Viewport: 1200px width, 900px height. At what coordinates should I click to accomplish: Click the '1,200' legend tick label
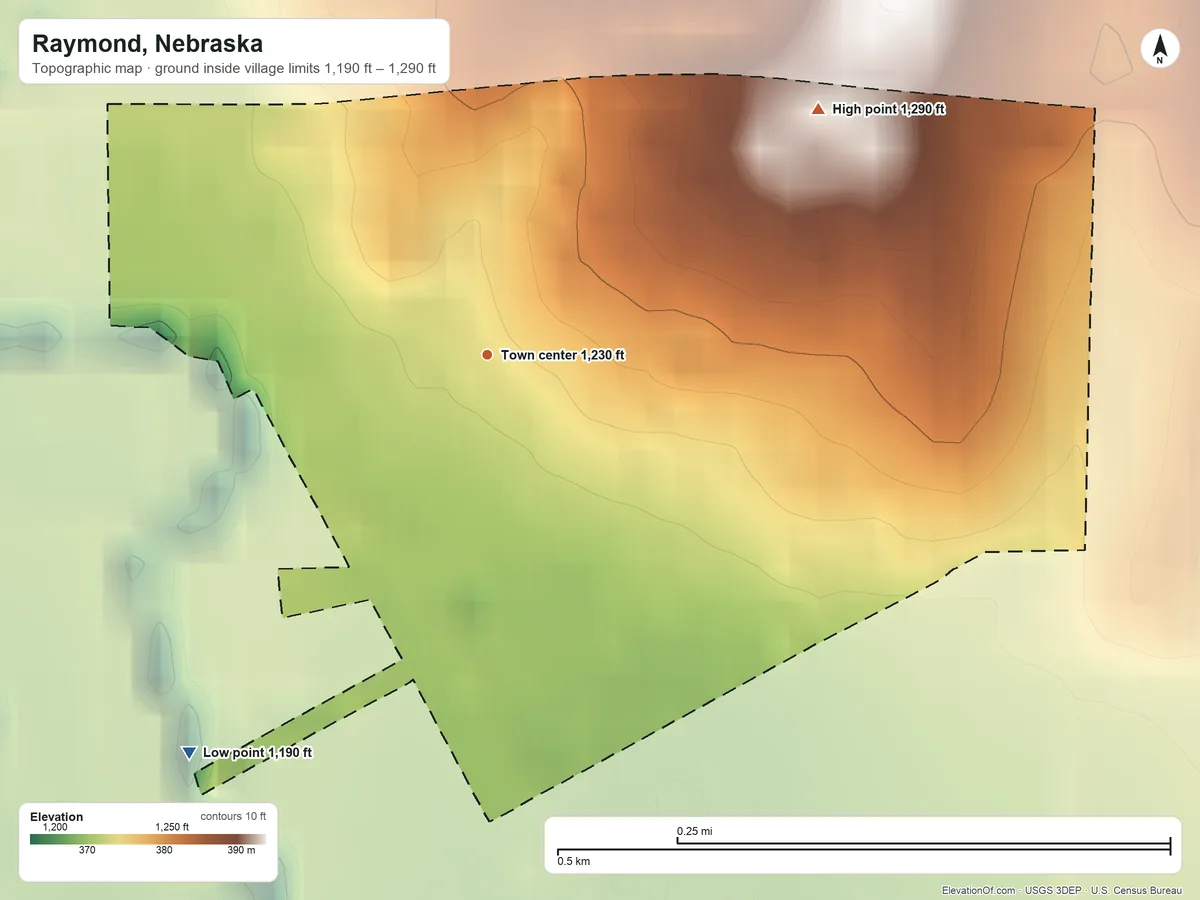coord(55,827)
